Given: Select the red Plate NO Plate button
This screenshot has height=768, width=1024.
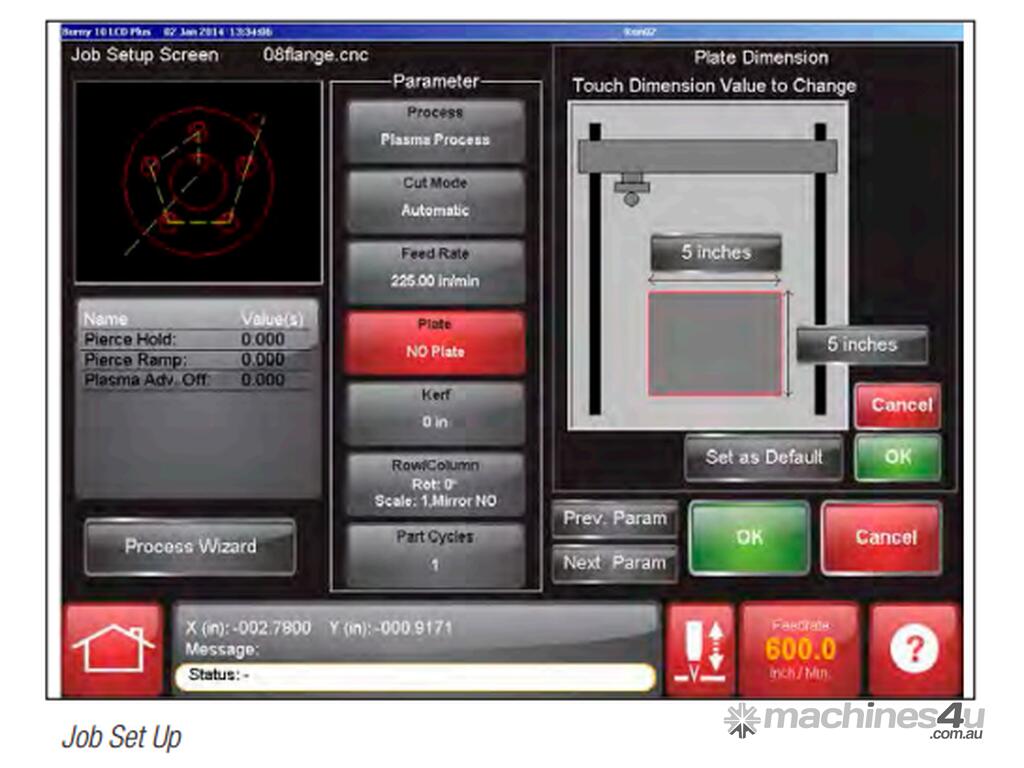Looking at the screenshot, I should tap(435, 340).
